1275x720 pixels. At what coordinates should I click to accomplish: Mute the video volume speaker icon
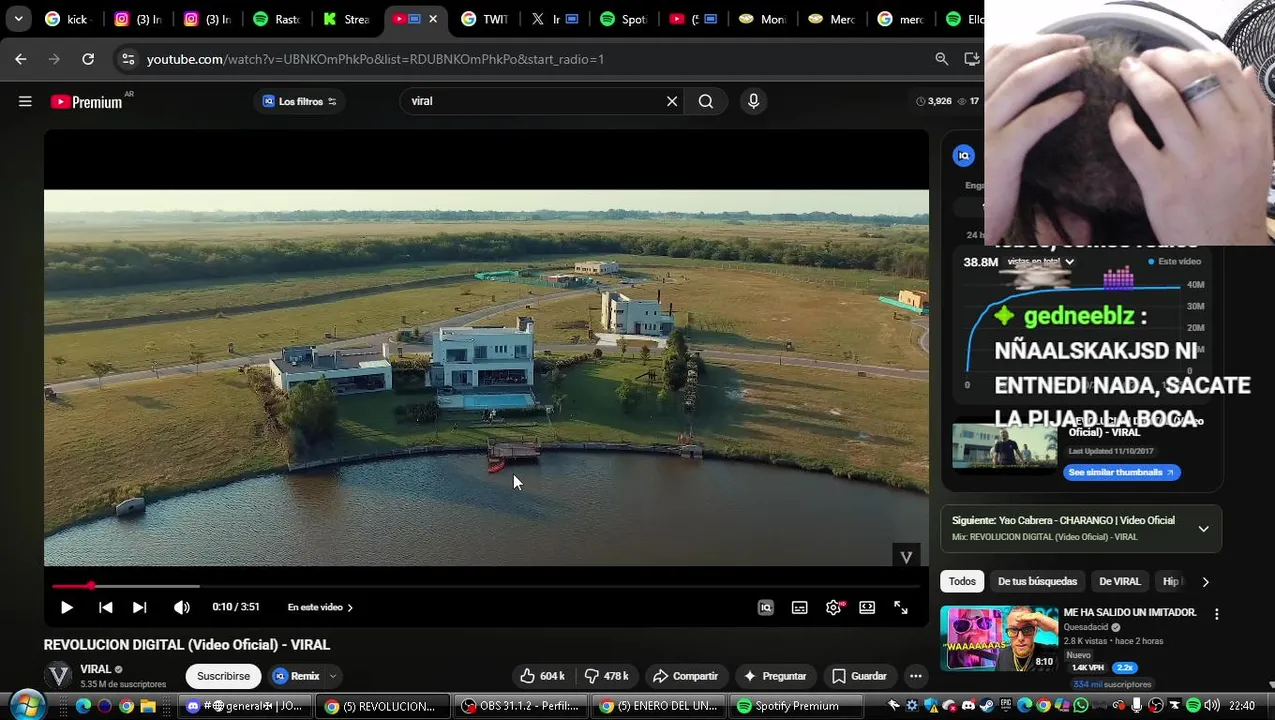point(181,607)
